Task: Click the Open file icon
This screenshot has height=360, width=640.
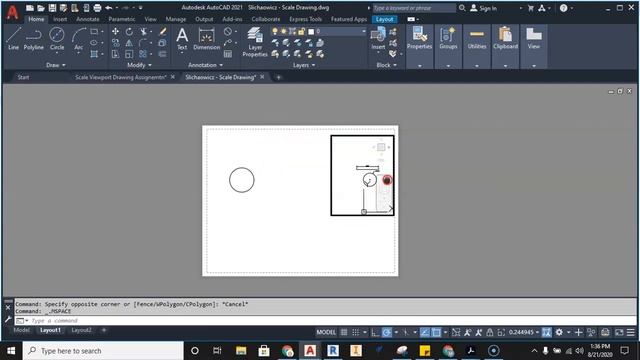Action: (x=41, y=8)
